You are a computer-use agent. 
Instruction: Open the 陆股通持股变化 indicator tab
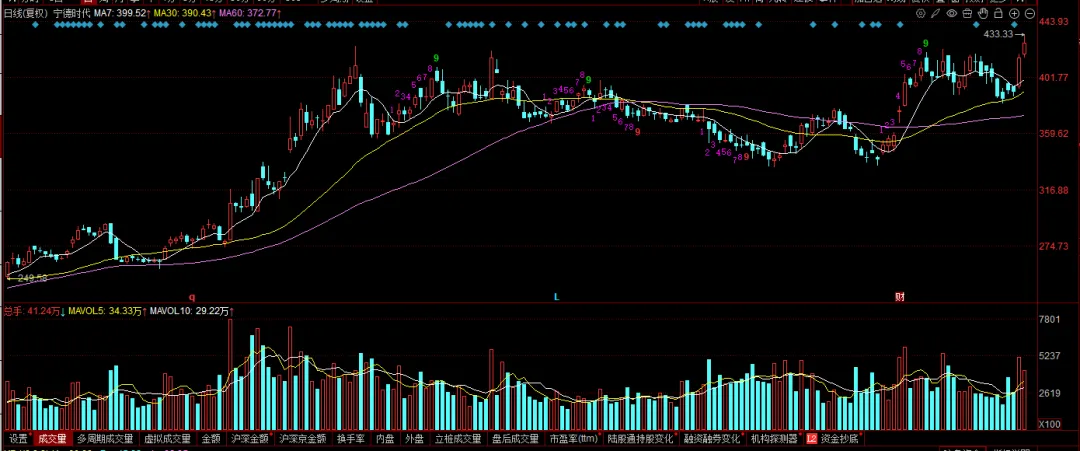click(x=640, y=438)
